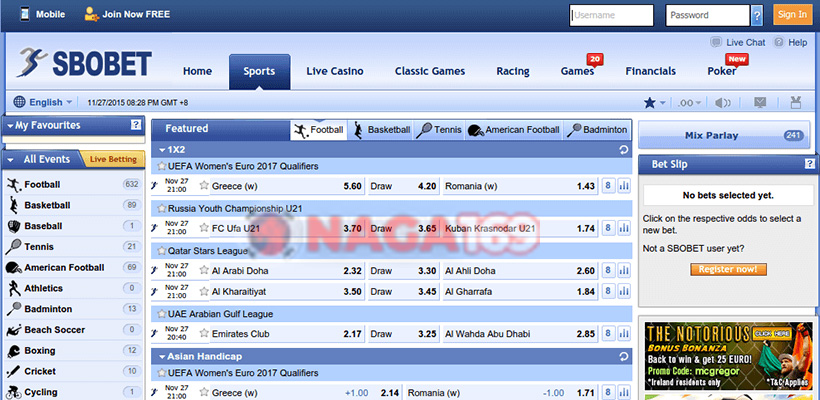Open statistics chart for Al Kharaitiyat match

coord(624,291)
